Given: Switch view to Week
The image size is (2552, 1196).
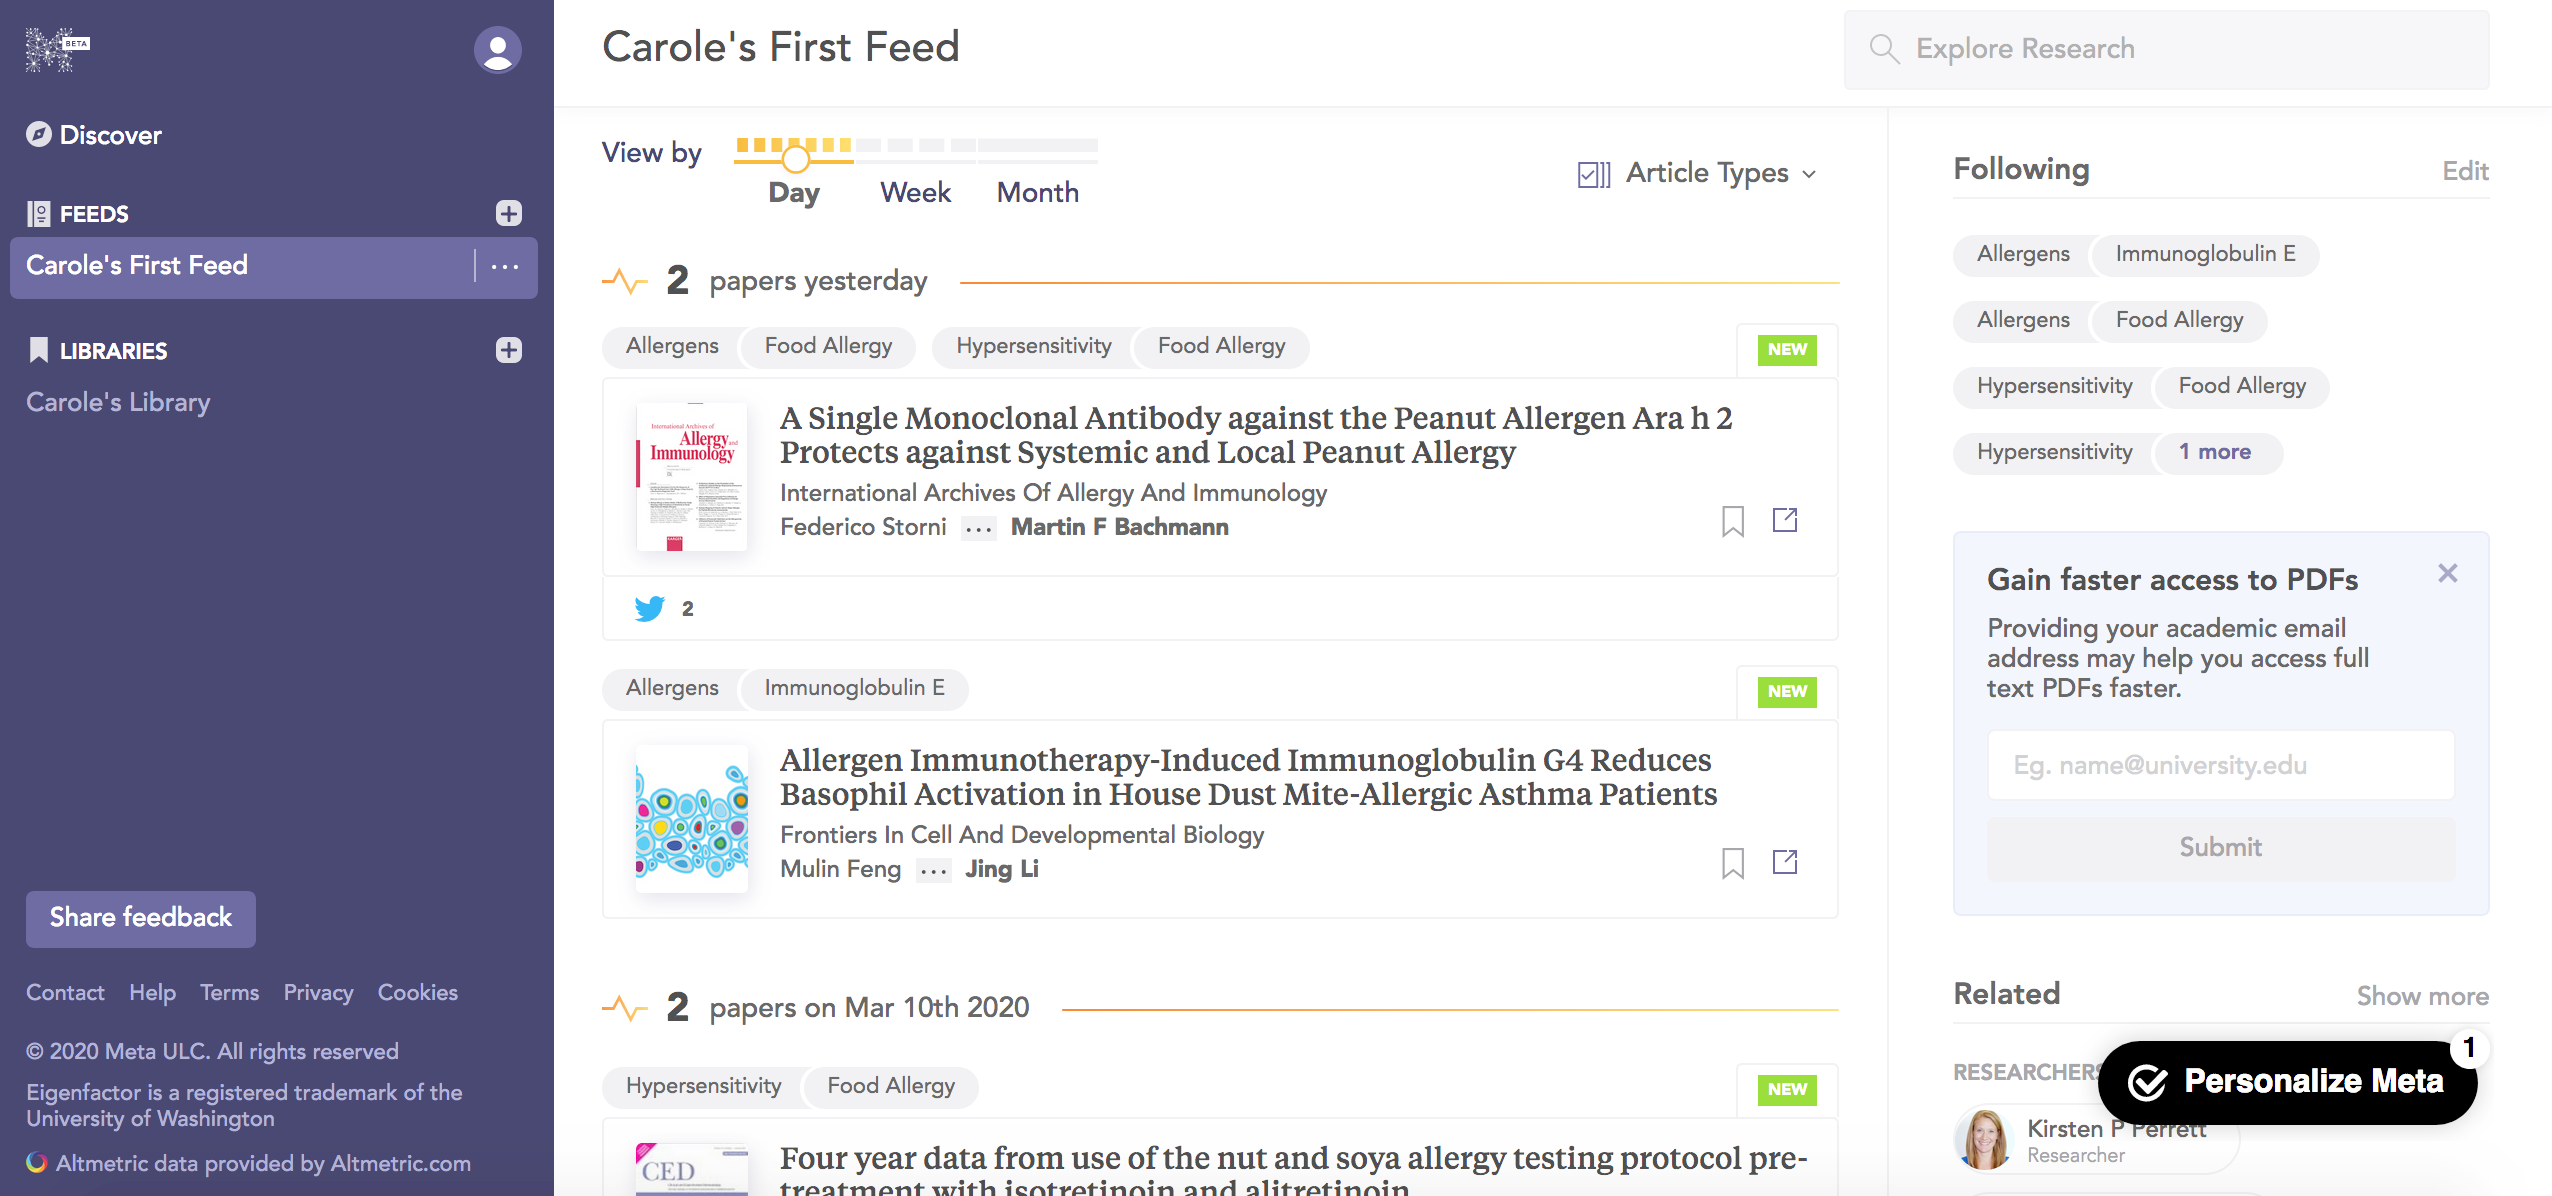Looking at the screenshot, I should 915,192.
